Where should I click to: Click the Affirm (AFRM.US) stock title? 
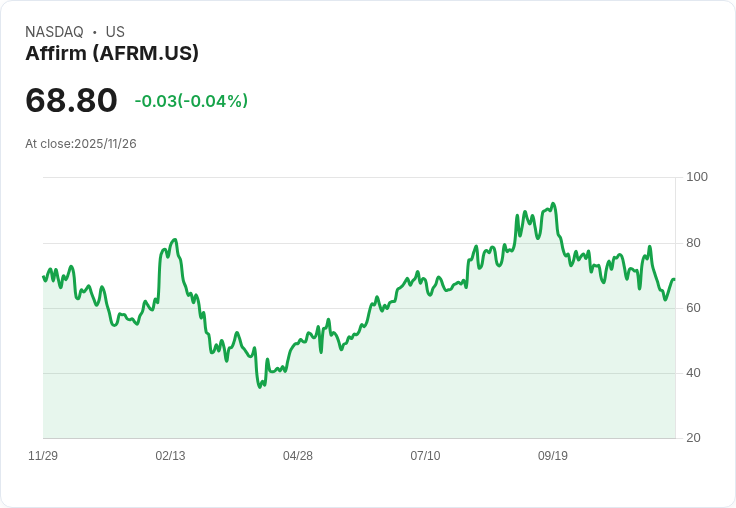(x=112, y=53)
